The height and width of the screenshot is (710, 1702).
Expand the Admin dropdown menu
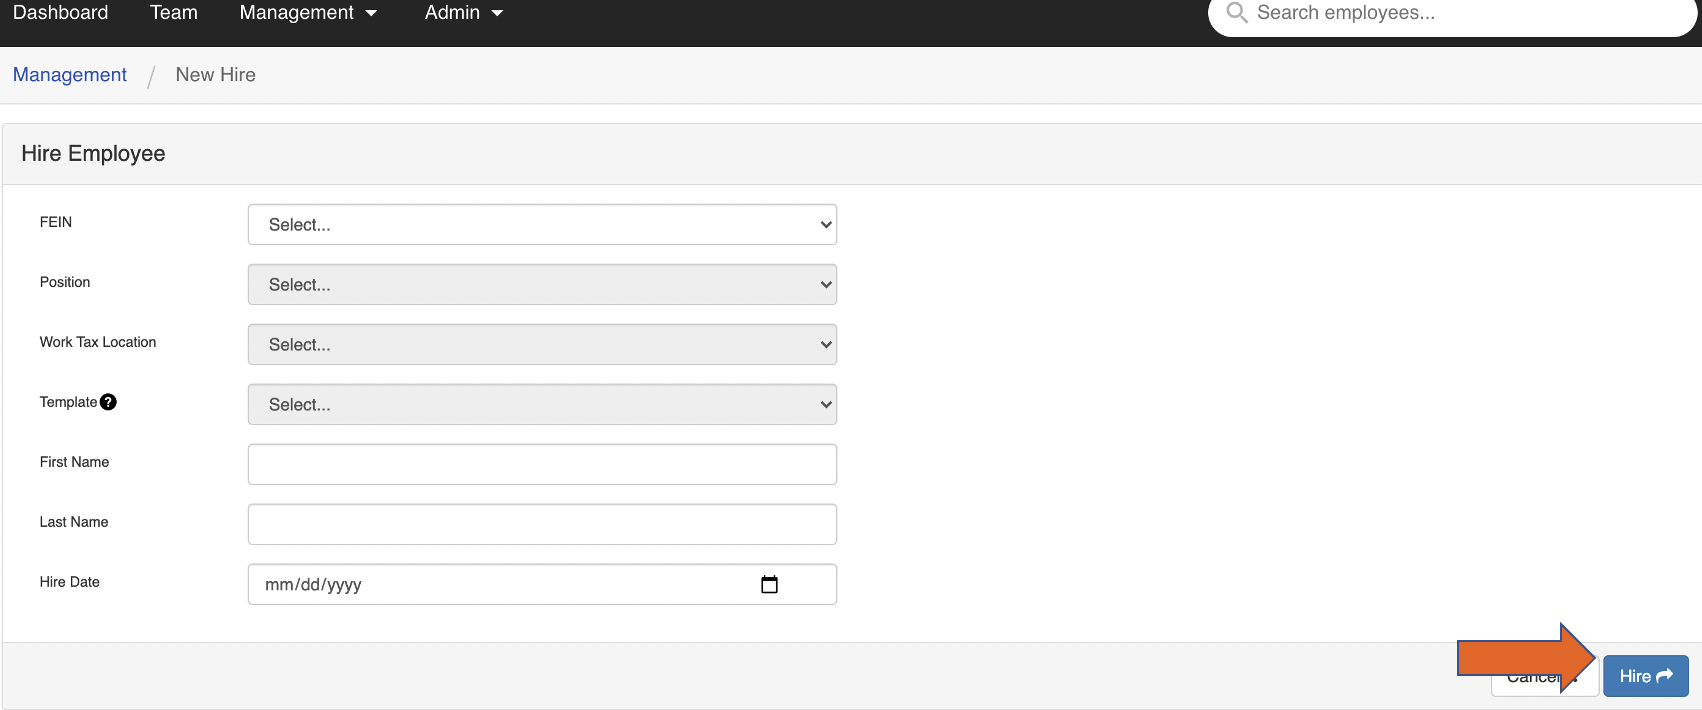coord(463,13)
